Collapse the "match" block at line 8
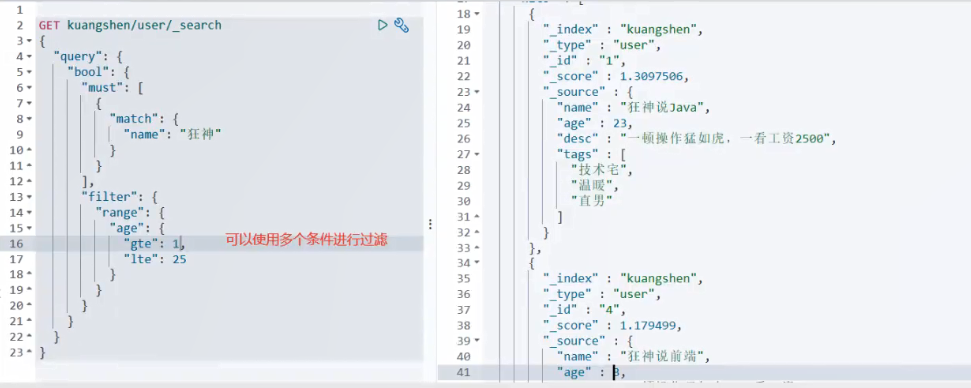Viewport: 971px width, 388px height. pyautogui.click(x=29, y=119)
